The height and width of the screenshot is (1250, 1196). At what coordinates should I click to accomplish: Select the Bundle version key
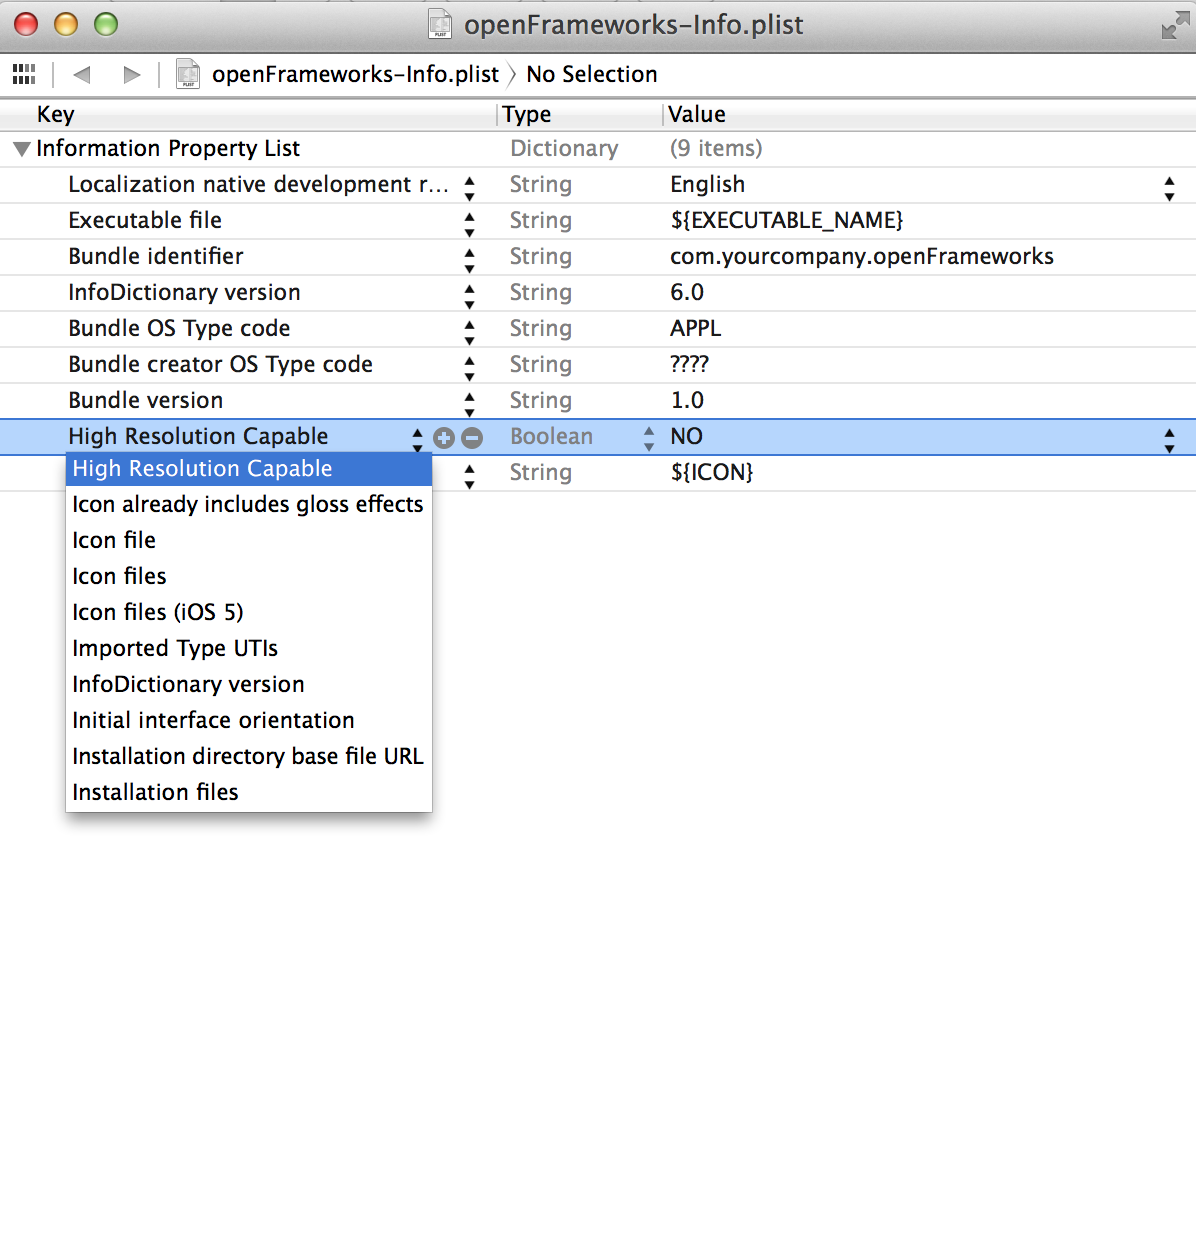[x=146, y=400]
